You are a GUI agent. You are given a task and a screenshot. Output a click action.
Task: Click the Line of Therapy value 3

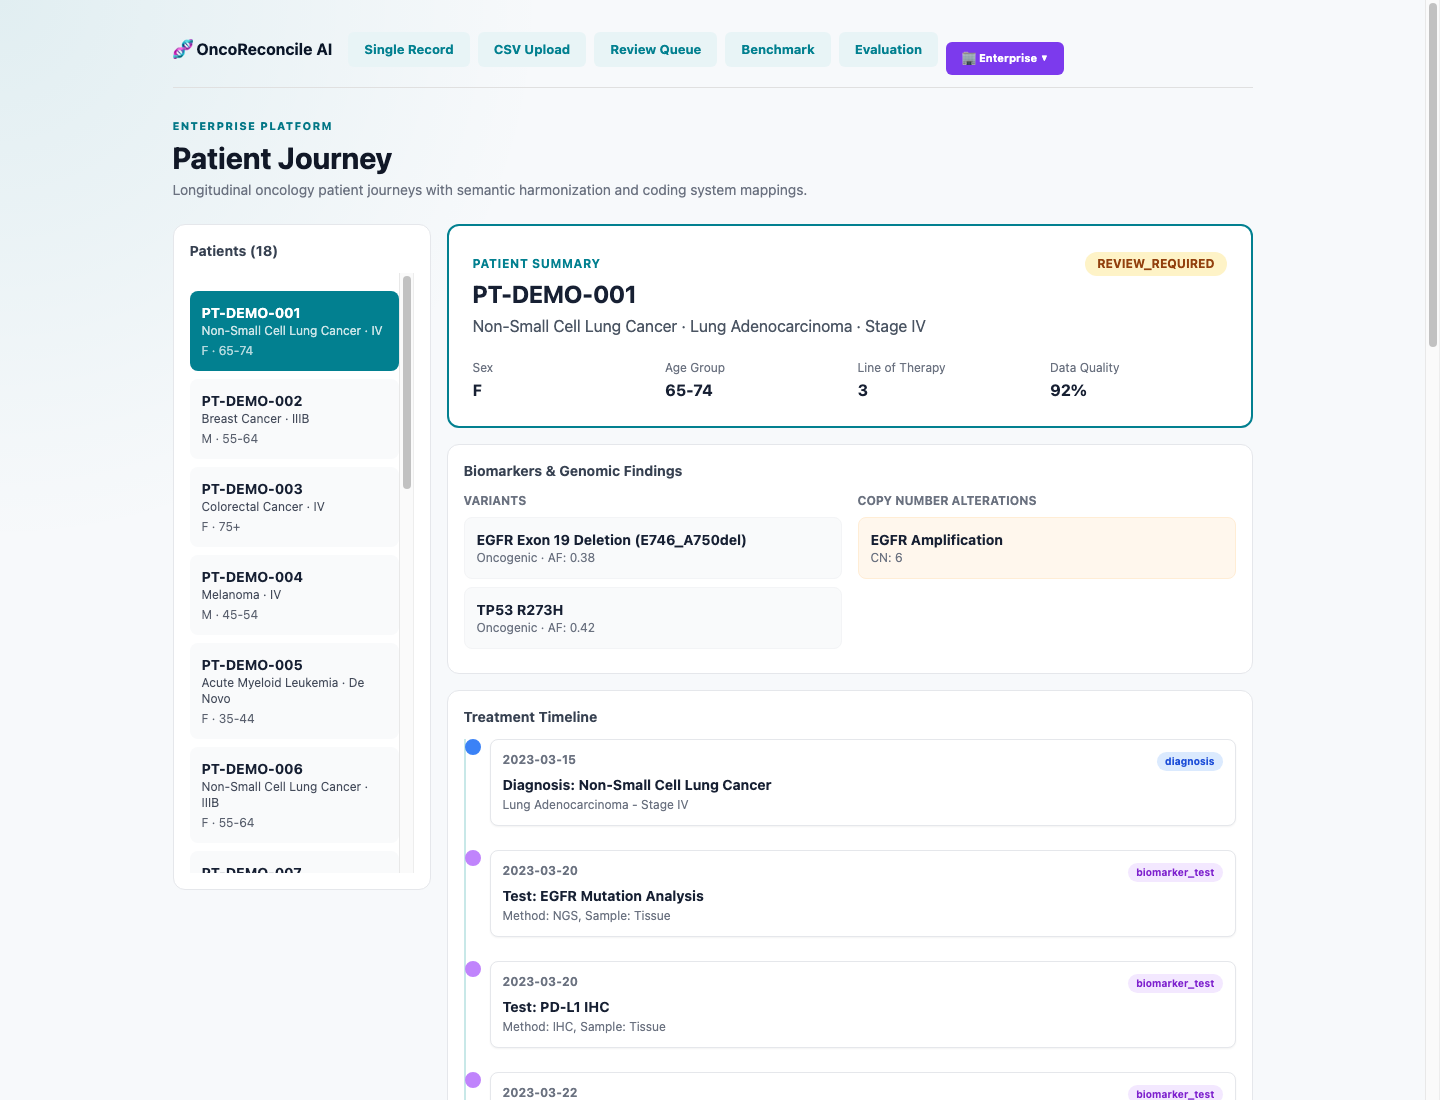(x=862, y=391)
